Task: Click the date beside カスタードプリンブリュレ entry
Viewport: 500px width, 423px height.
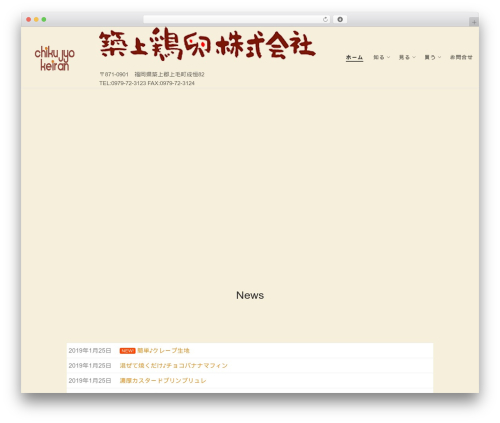Action: click(x=90, y=381)
